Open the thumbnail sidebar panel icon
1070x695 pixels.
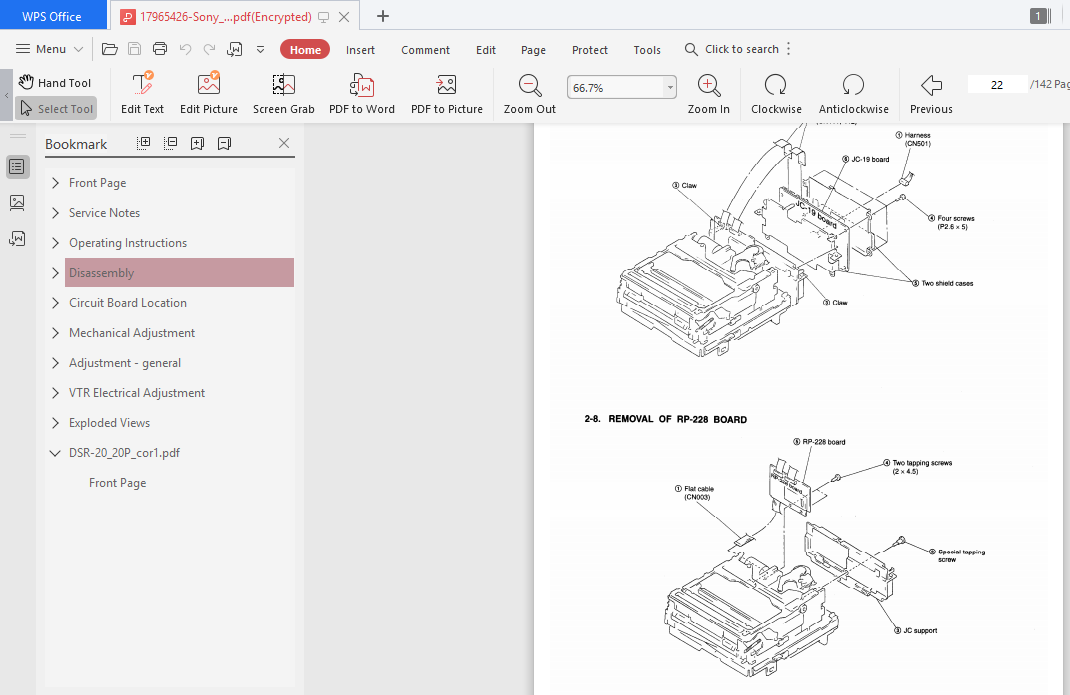[17, 203]
